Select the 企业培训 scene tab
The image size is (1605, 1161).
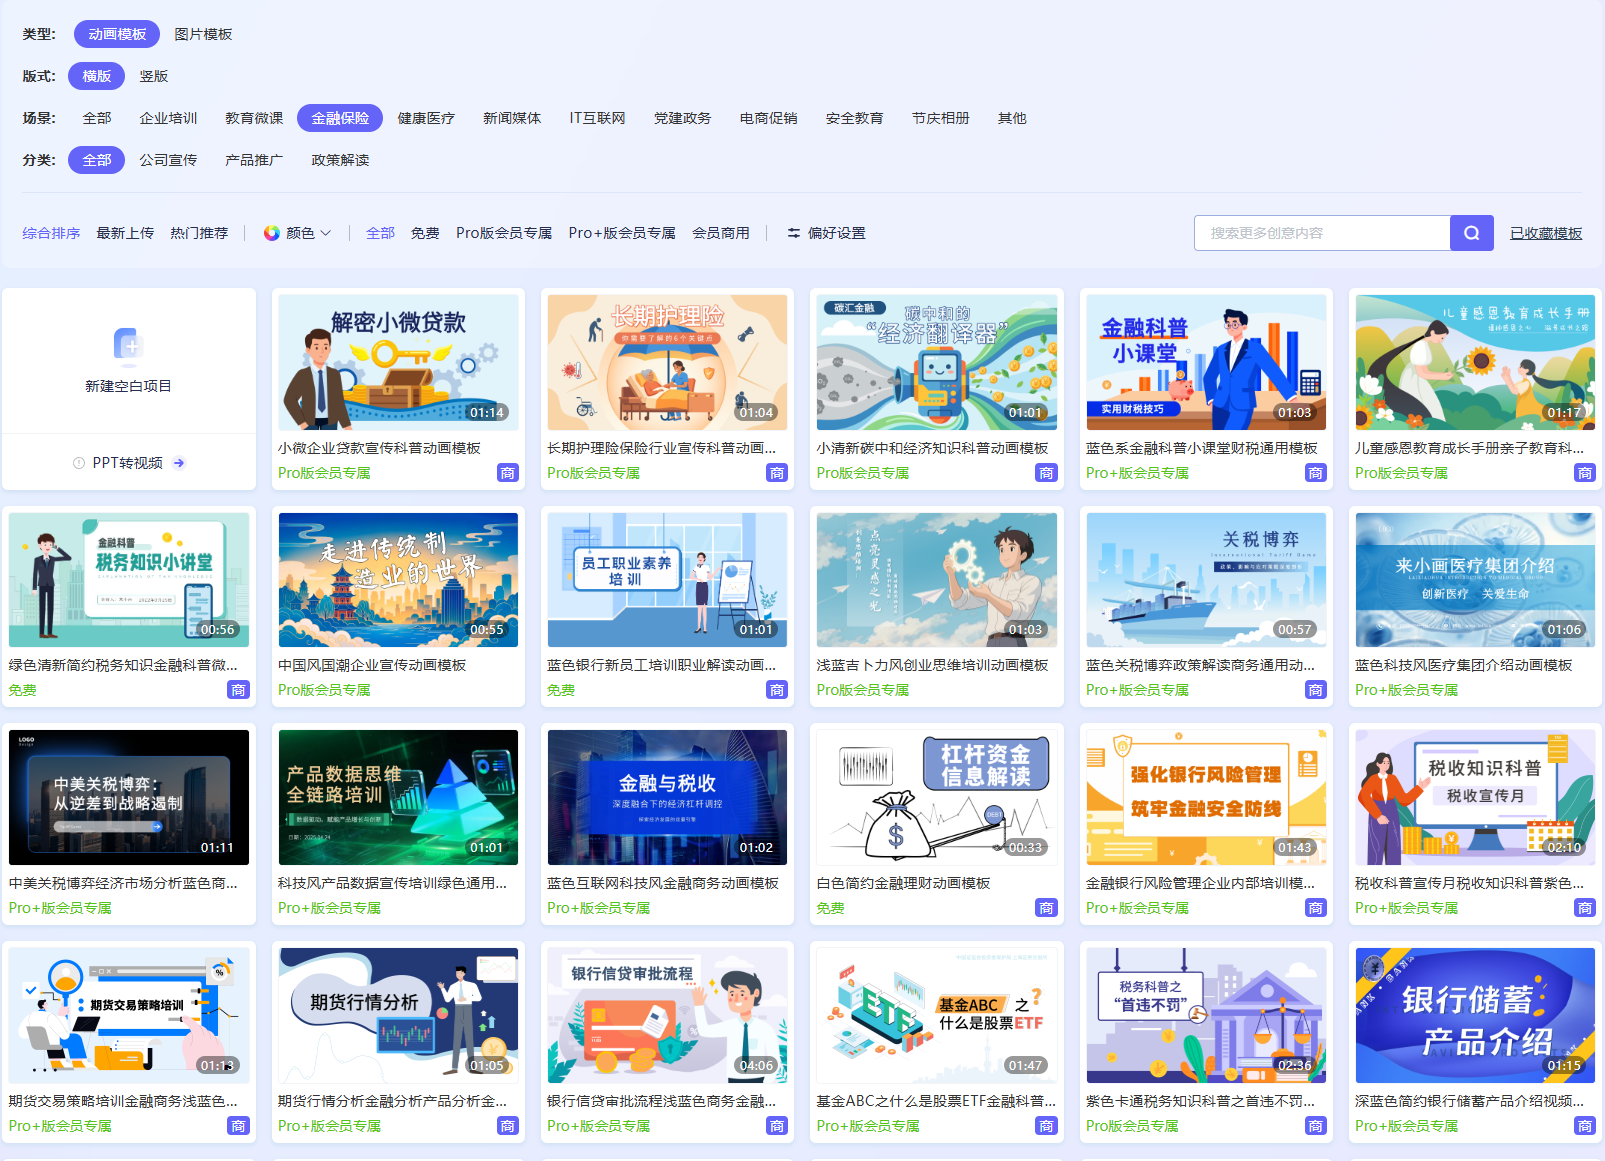point(168,118)
